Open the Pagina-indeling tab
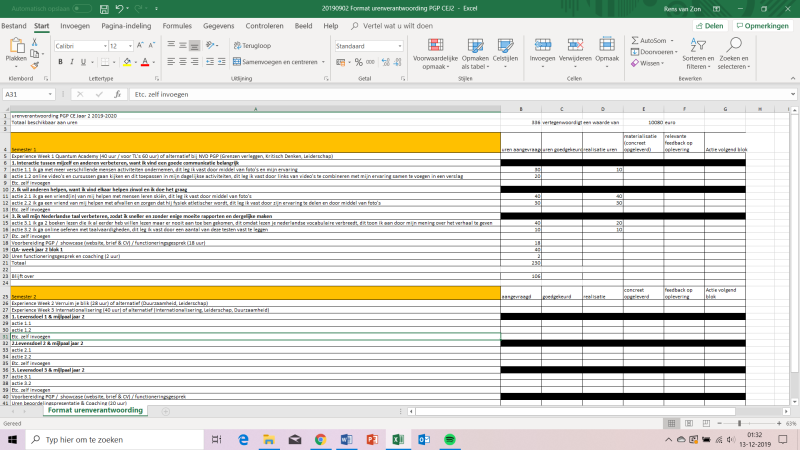800x450 pixels. pos(126,26)
